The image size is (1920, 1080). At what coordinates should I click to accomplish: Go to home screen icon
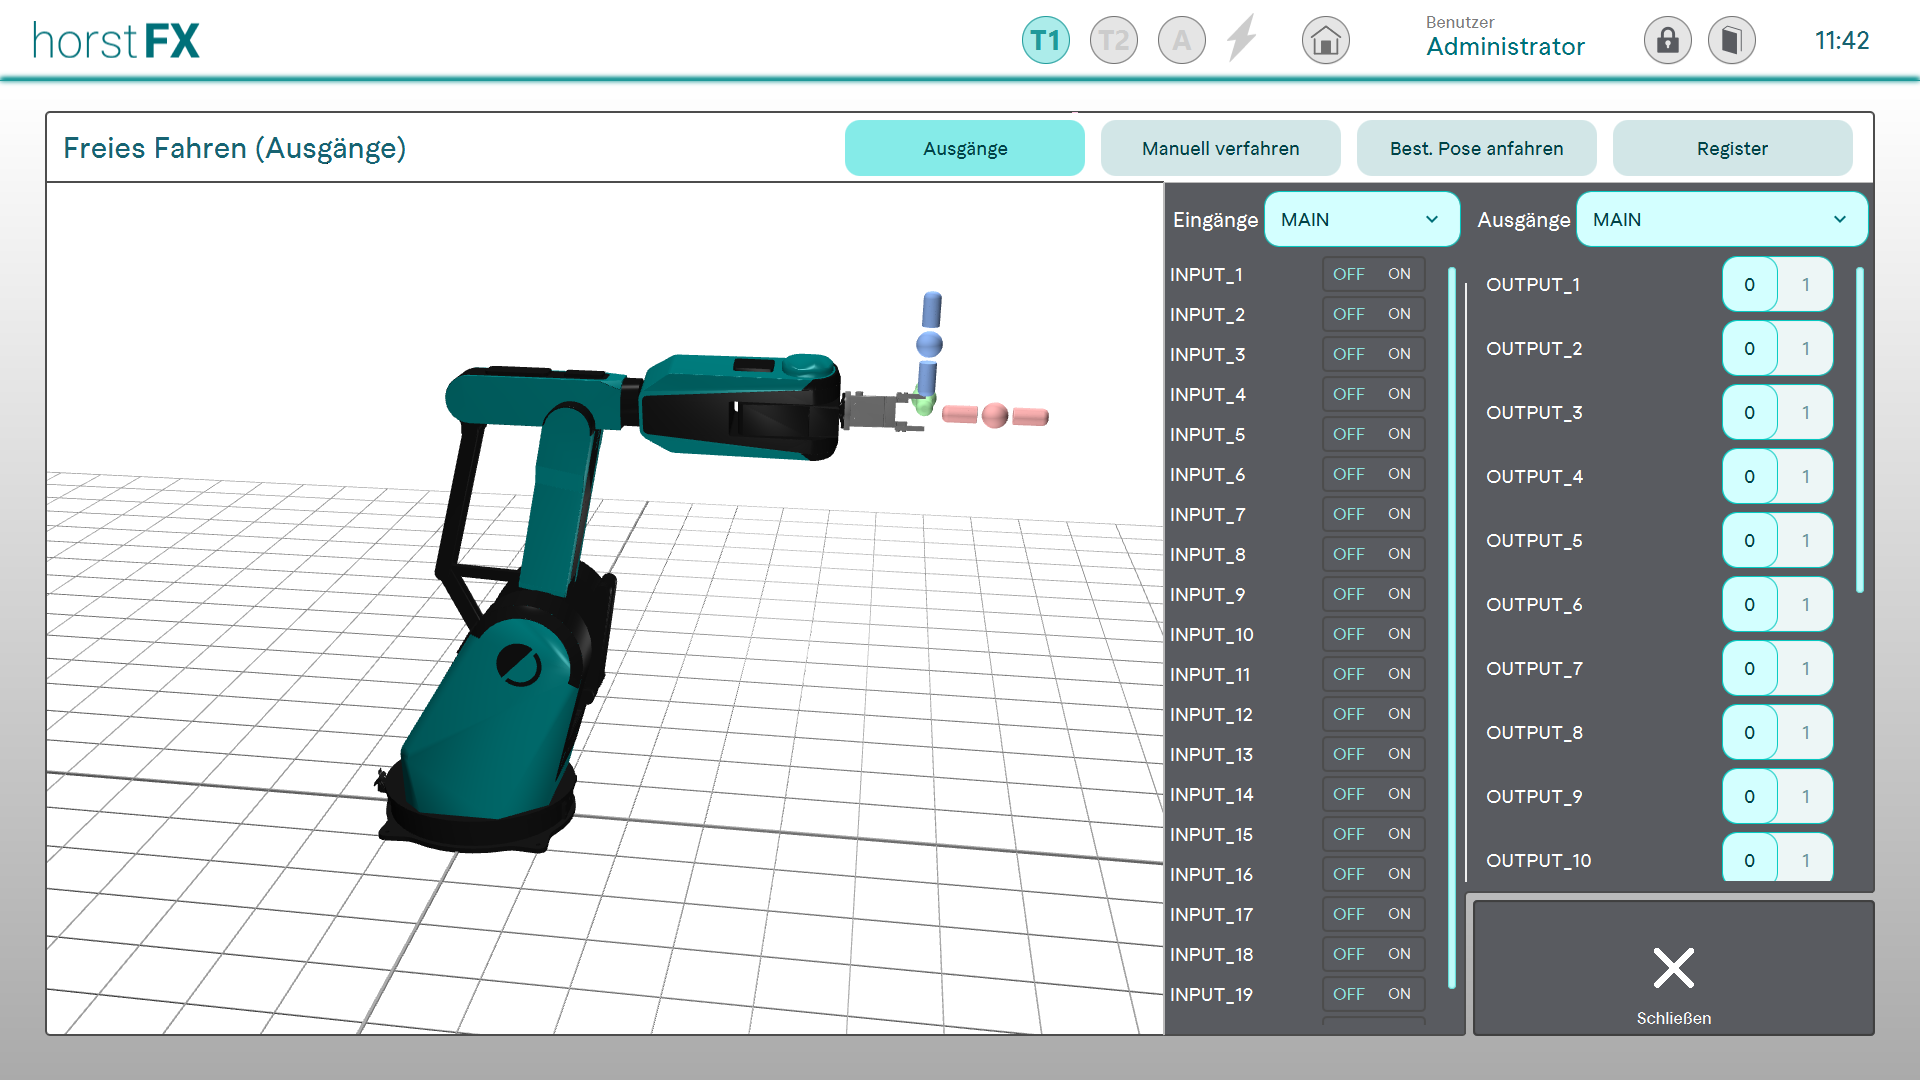1325,41
